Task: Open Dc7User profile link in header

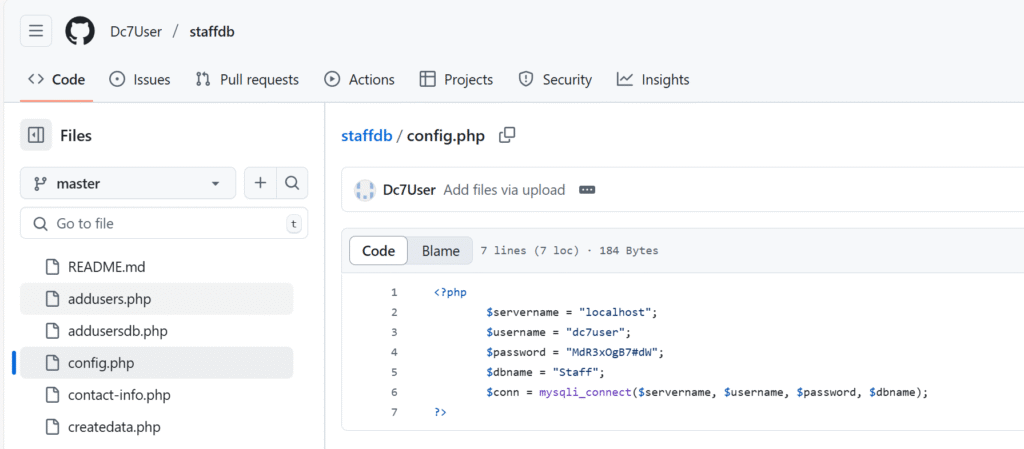Action: 136,31
